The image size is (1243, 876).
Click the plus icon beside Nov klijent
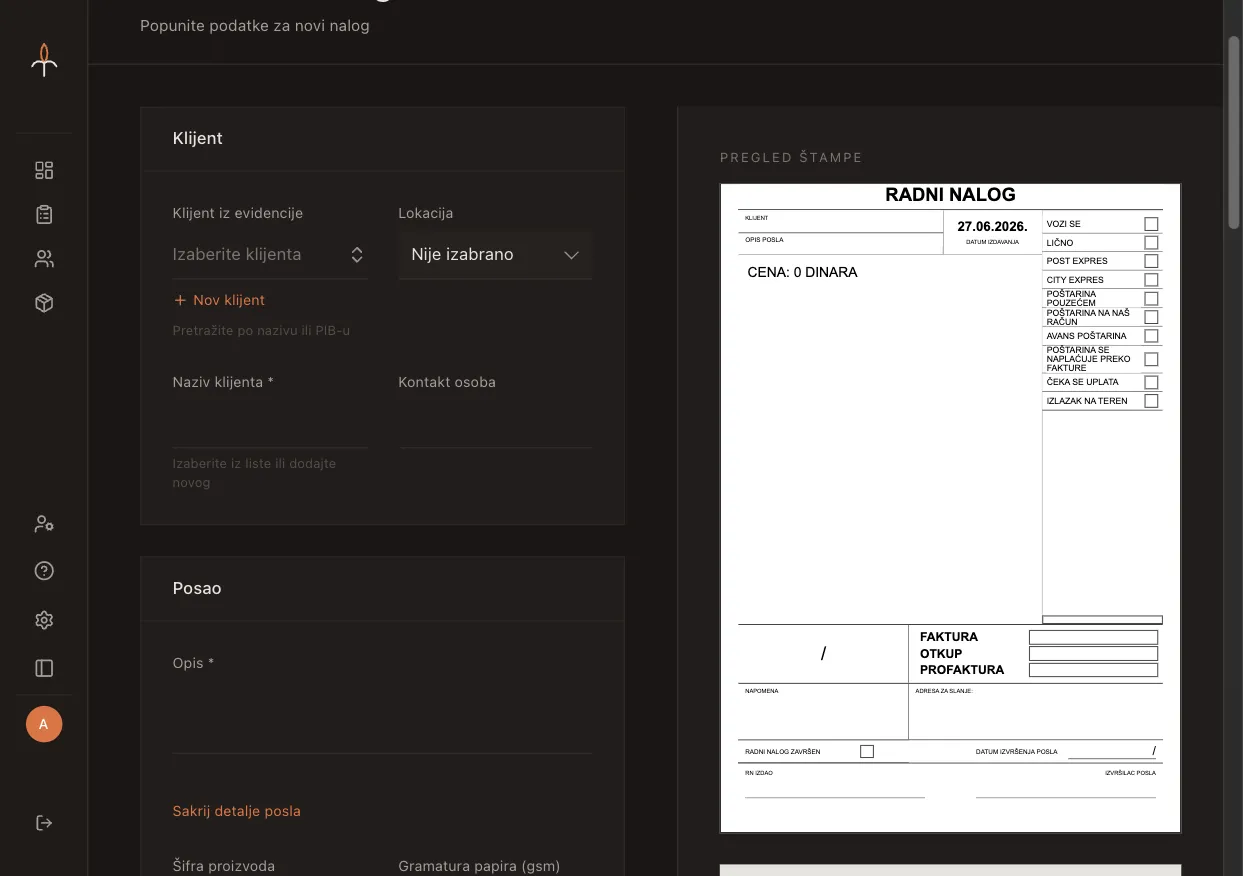(x=180, y=300)
